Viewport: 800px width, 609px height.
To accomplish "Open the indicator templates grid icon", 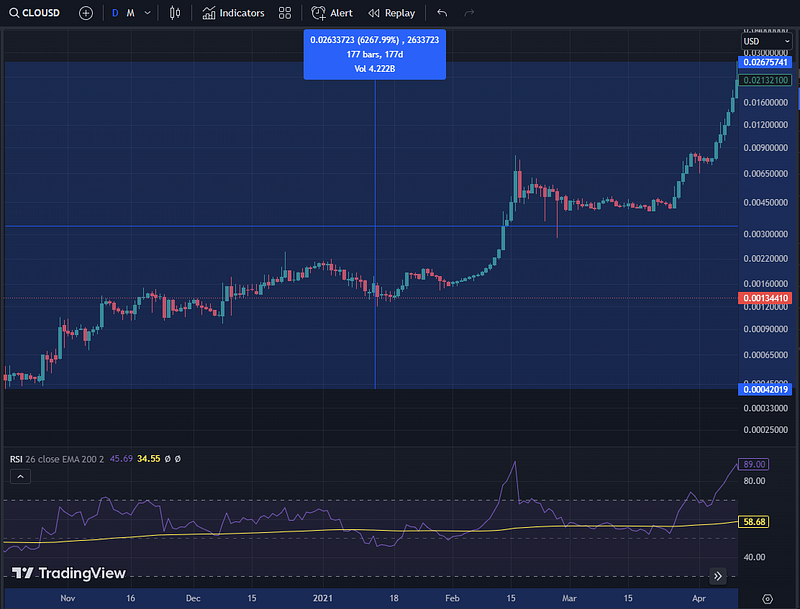I will (x=285, y=13).
